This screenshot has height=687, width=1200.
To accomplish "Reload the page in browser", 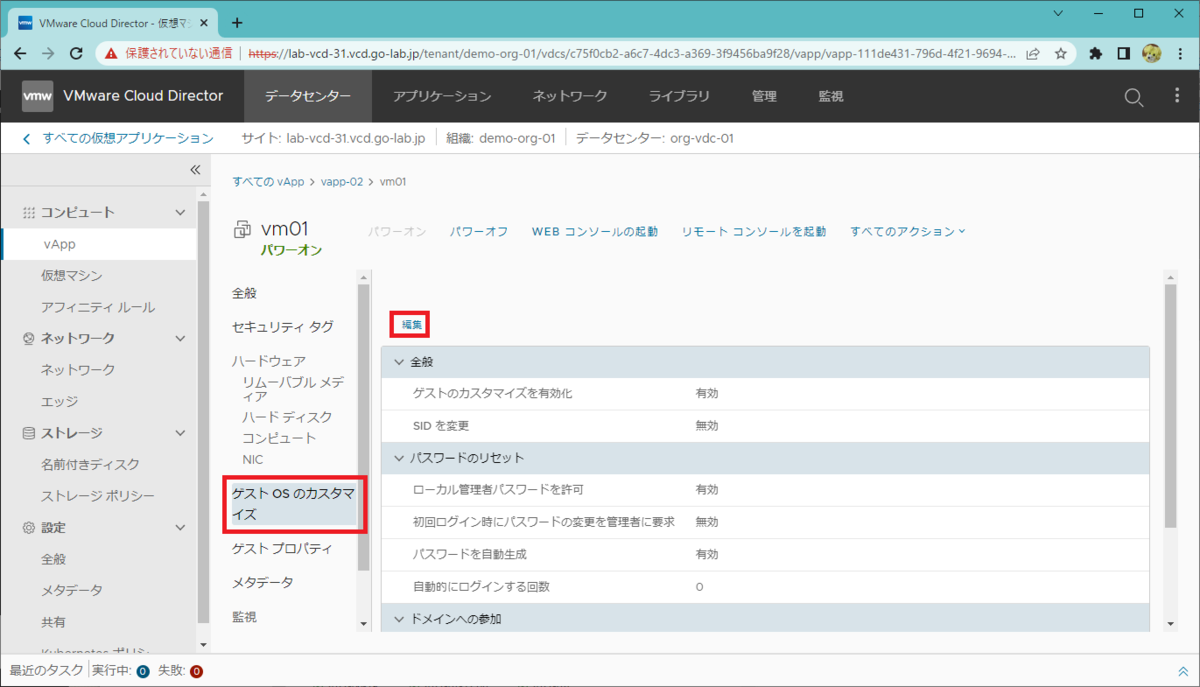I will 76,53.
